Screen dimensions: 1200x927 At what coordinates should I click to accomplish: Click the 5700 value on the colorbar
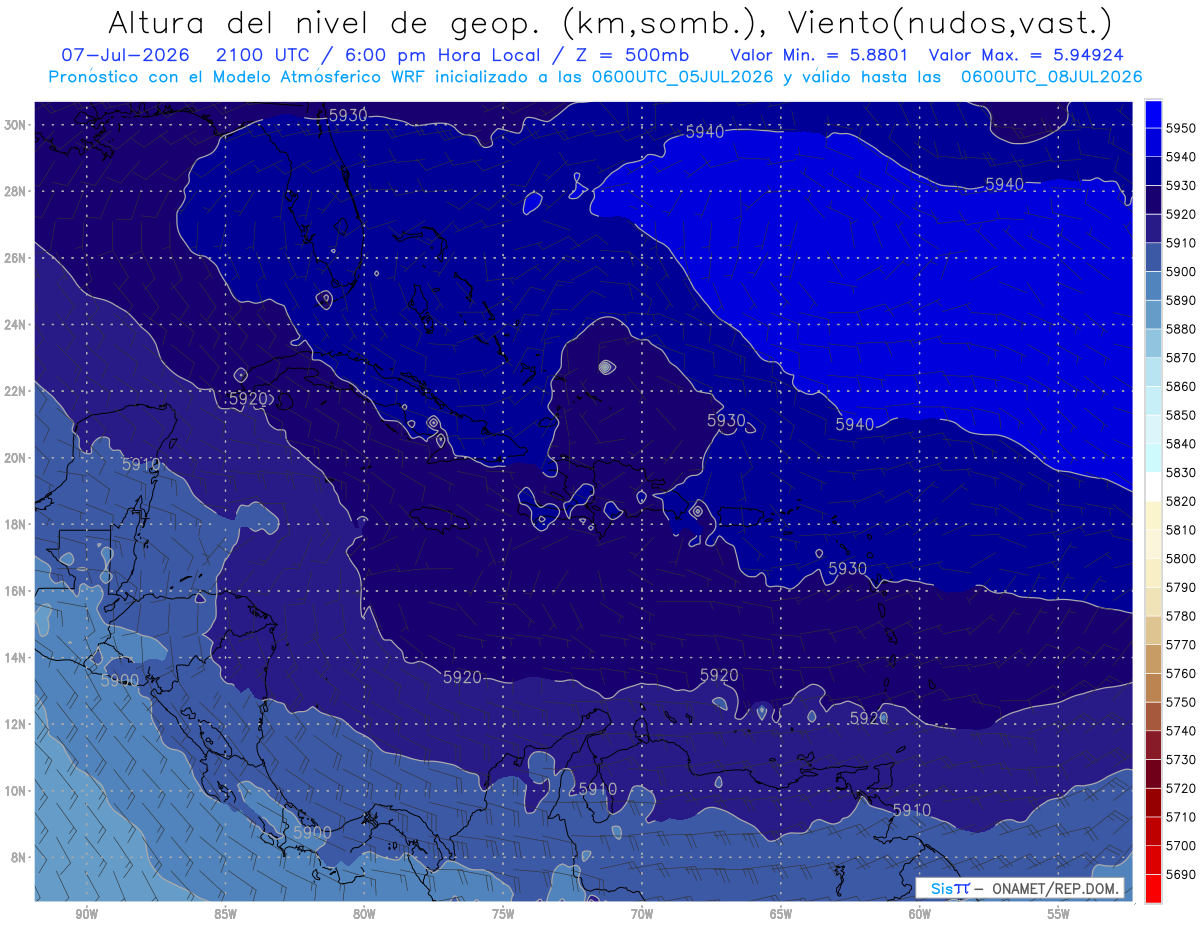pyautogui.click(x=1181, y=845)
